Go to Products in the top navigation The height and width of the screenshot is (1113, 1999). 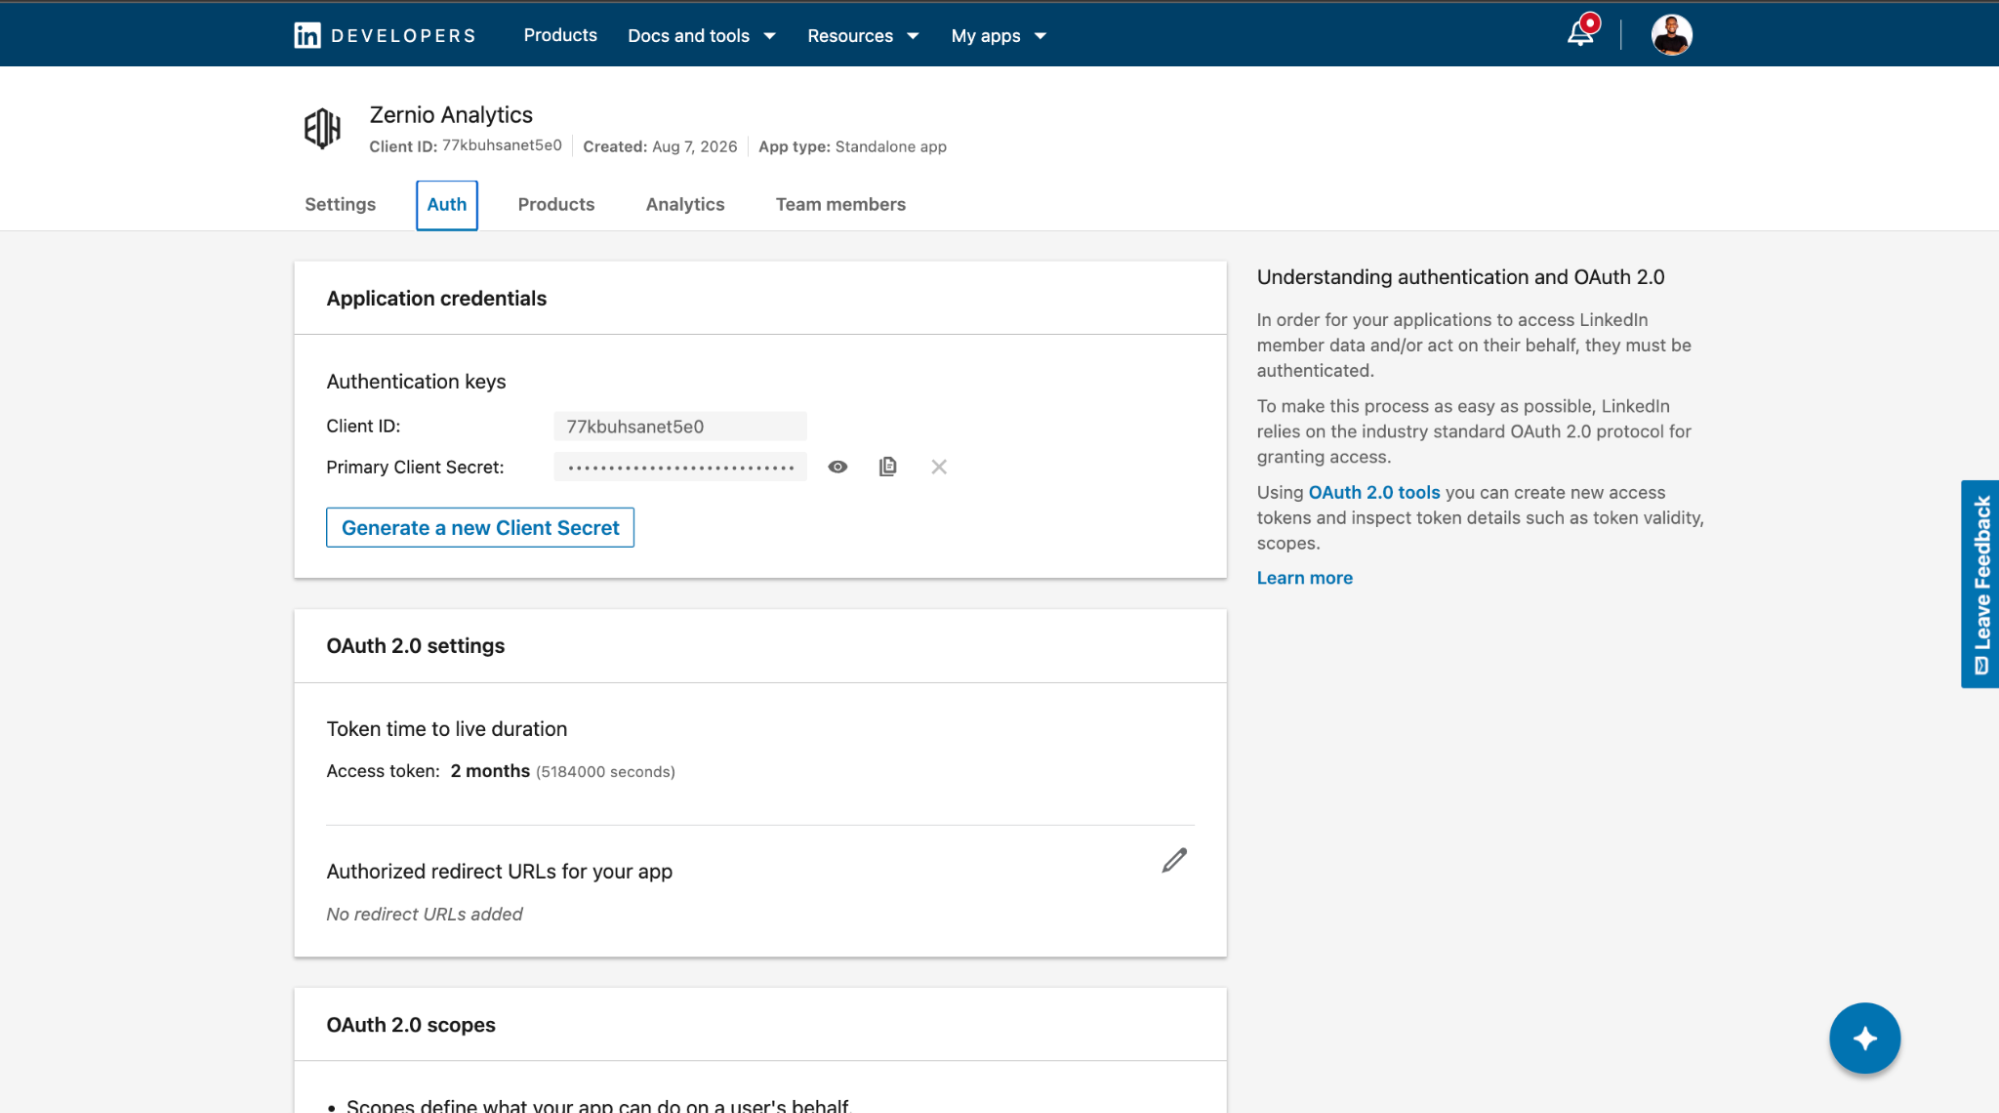tap(560, 35)
